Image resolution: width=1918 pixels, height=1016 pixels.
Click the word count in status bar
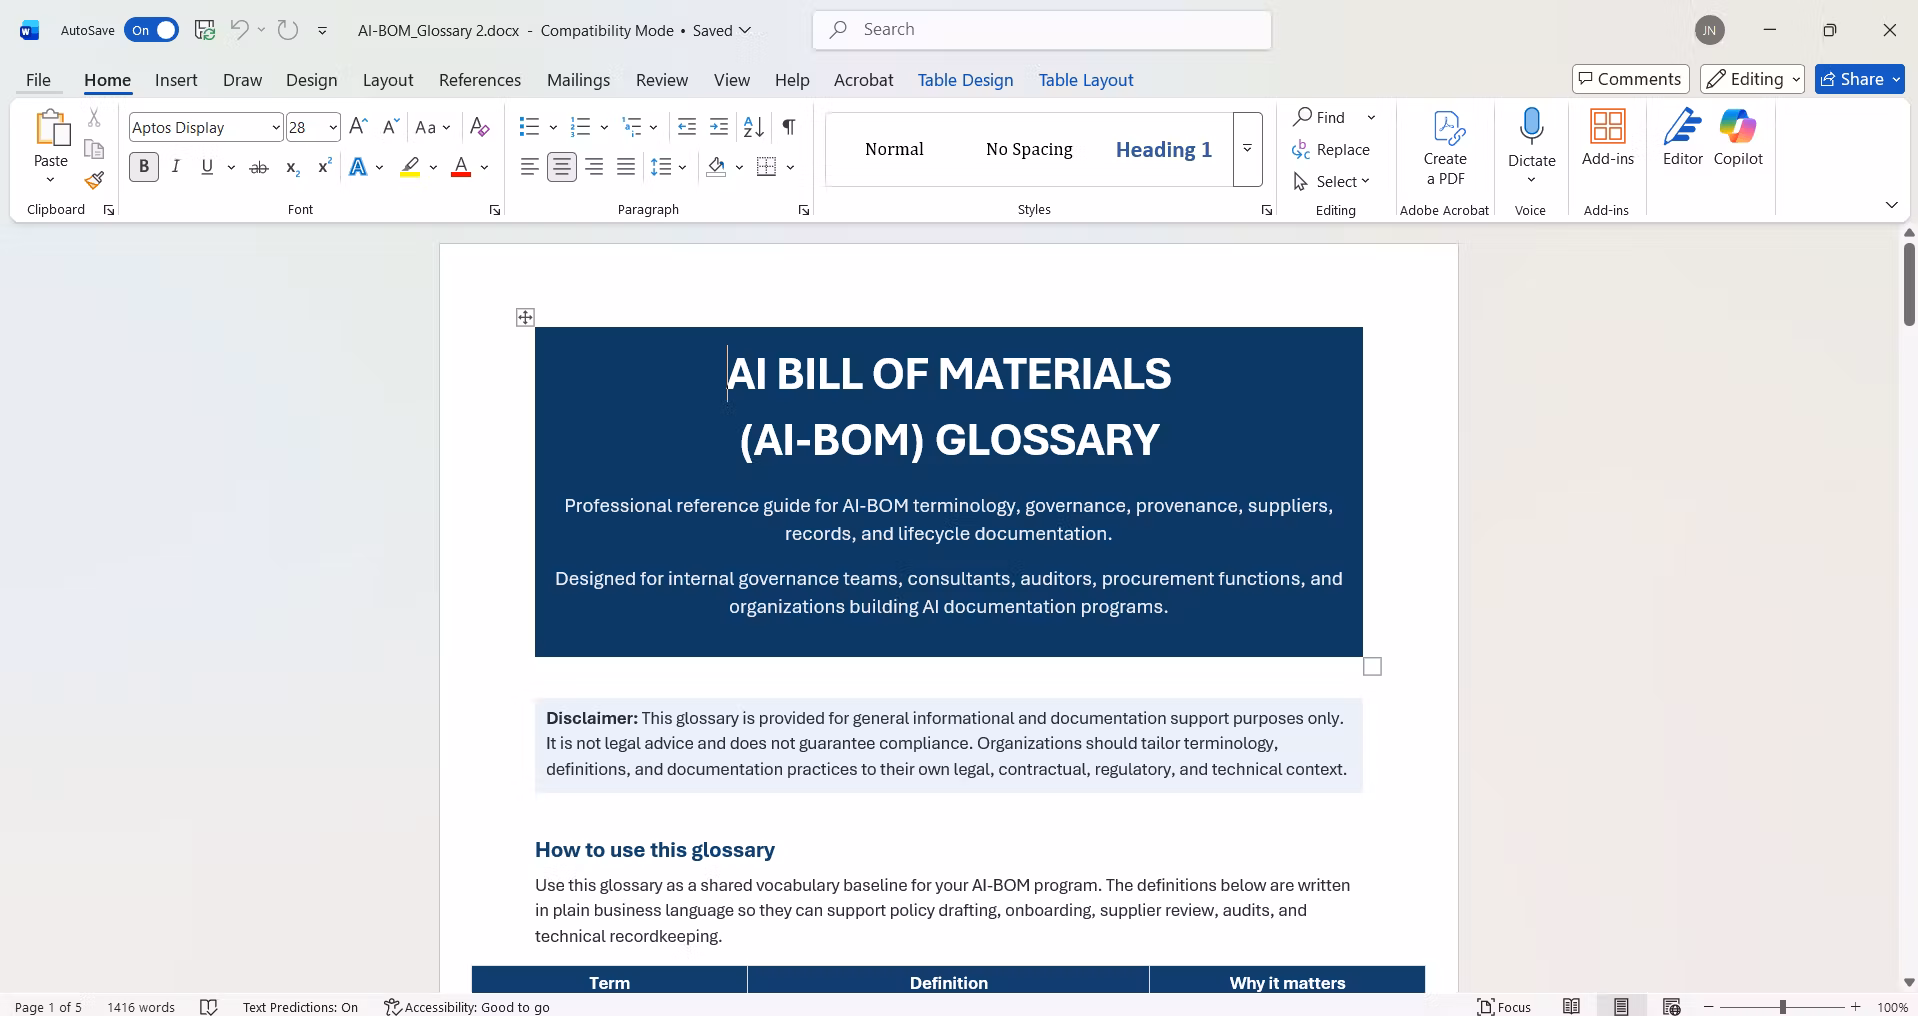141,1007
